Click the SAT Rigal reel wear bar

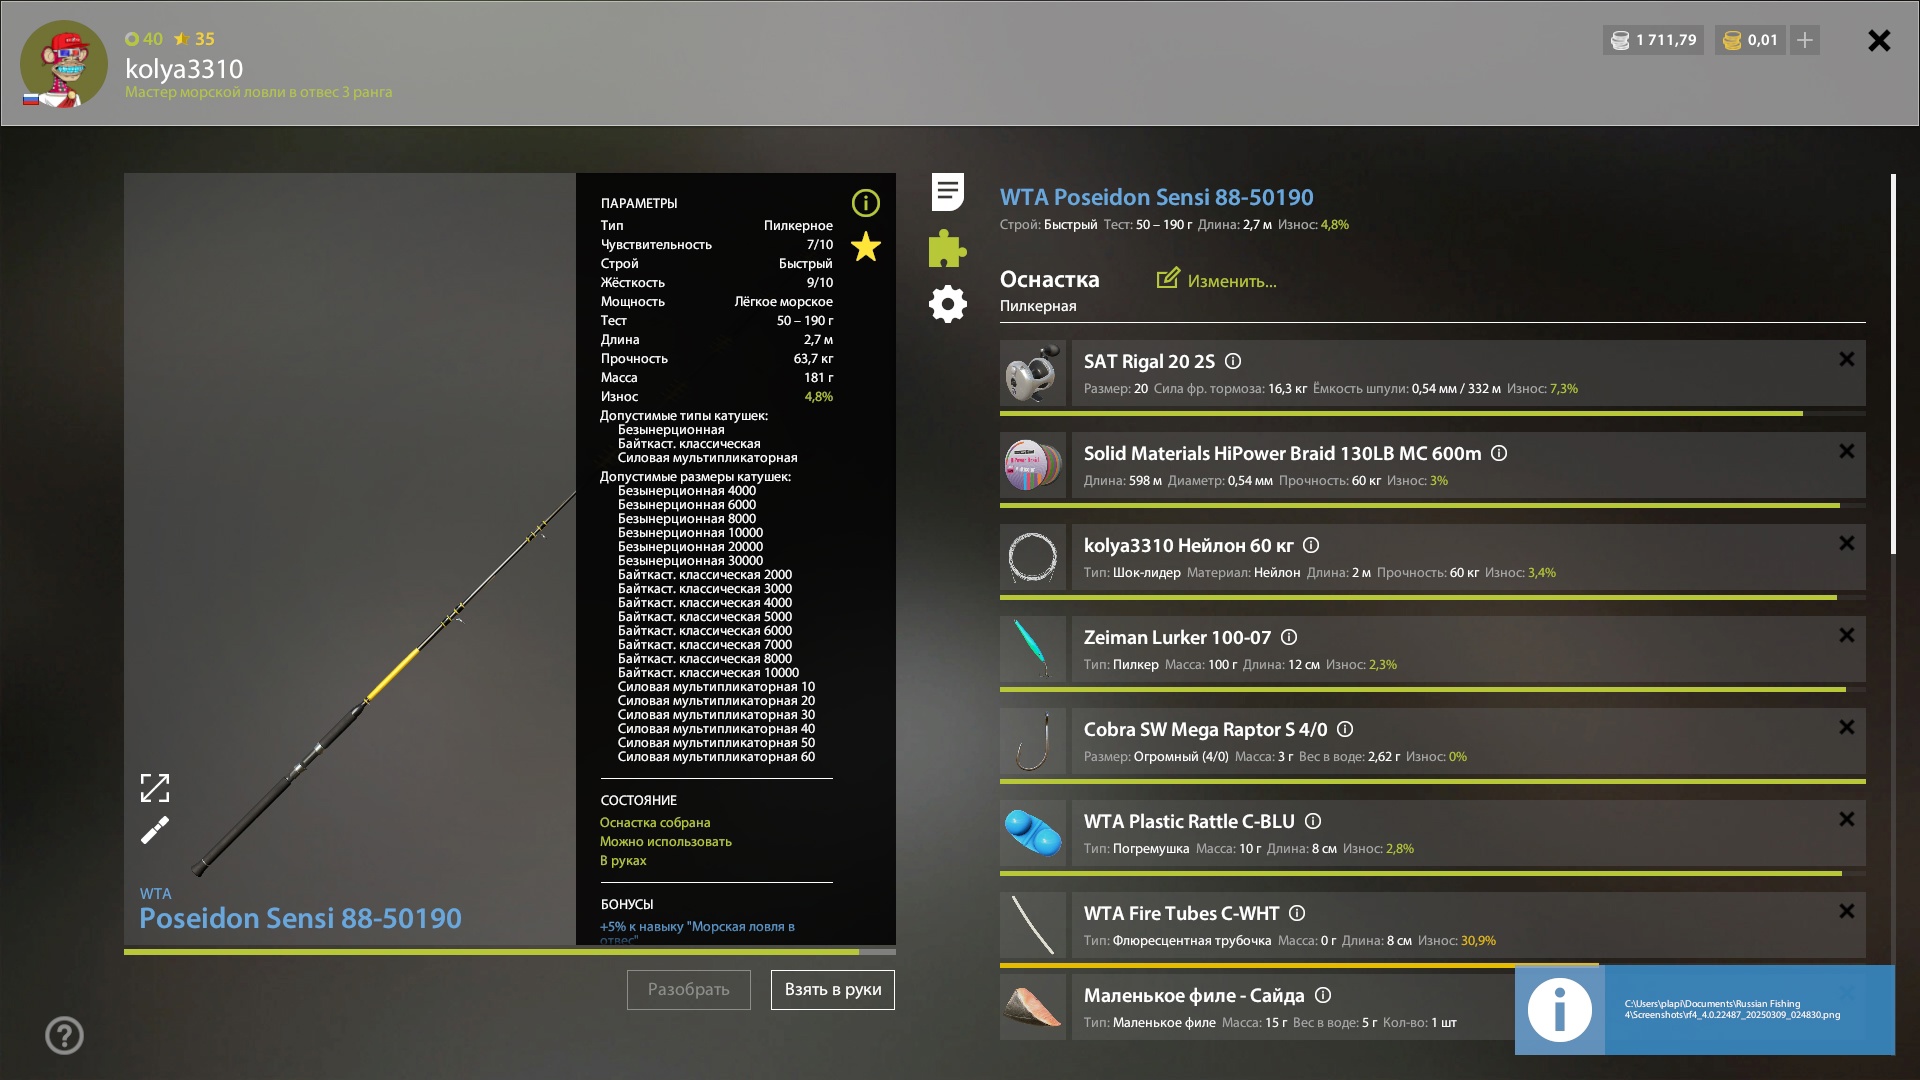point(1433,413)
